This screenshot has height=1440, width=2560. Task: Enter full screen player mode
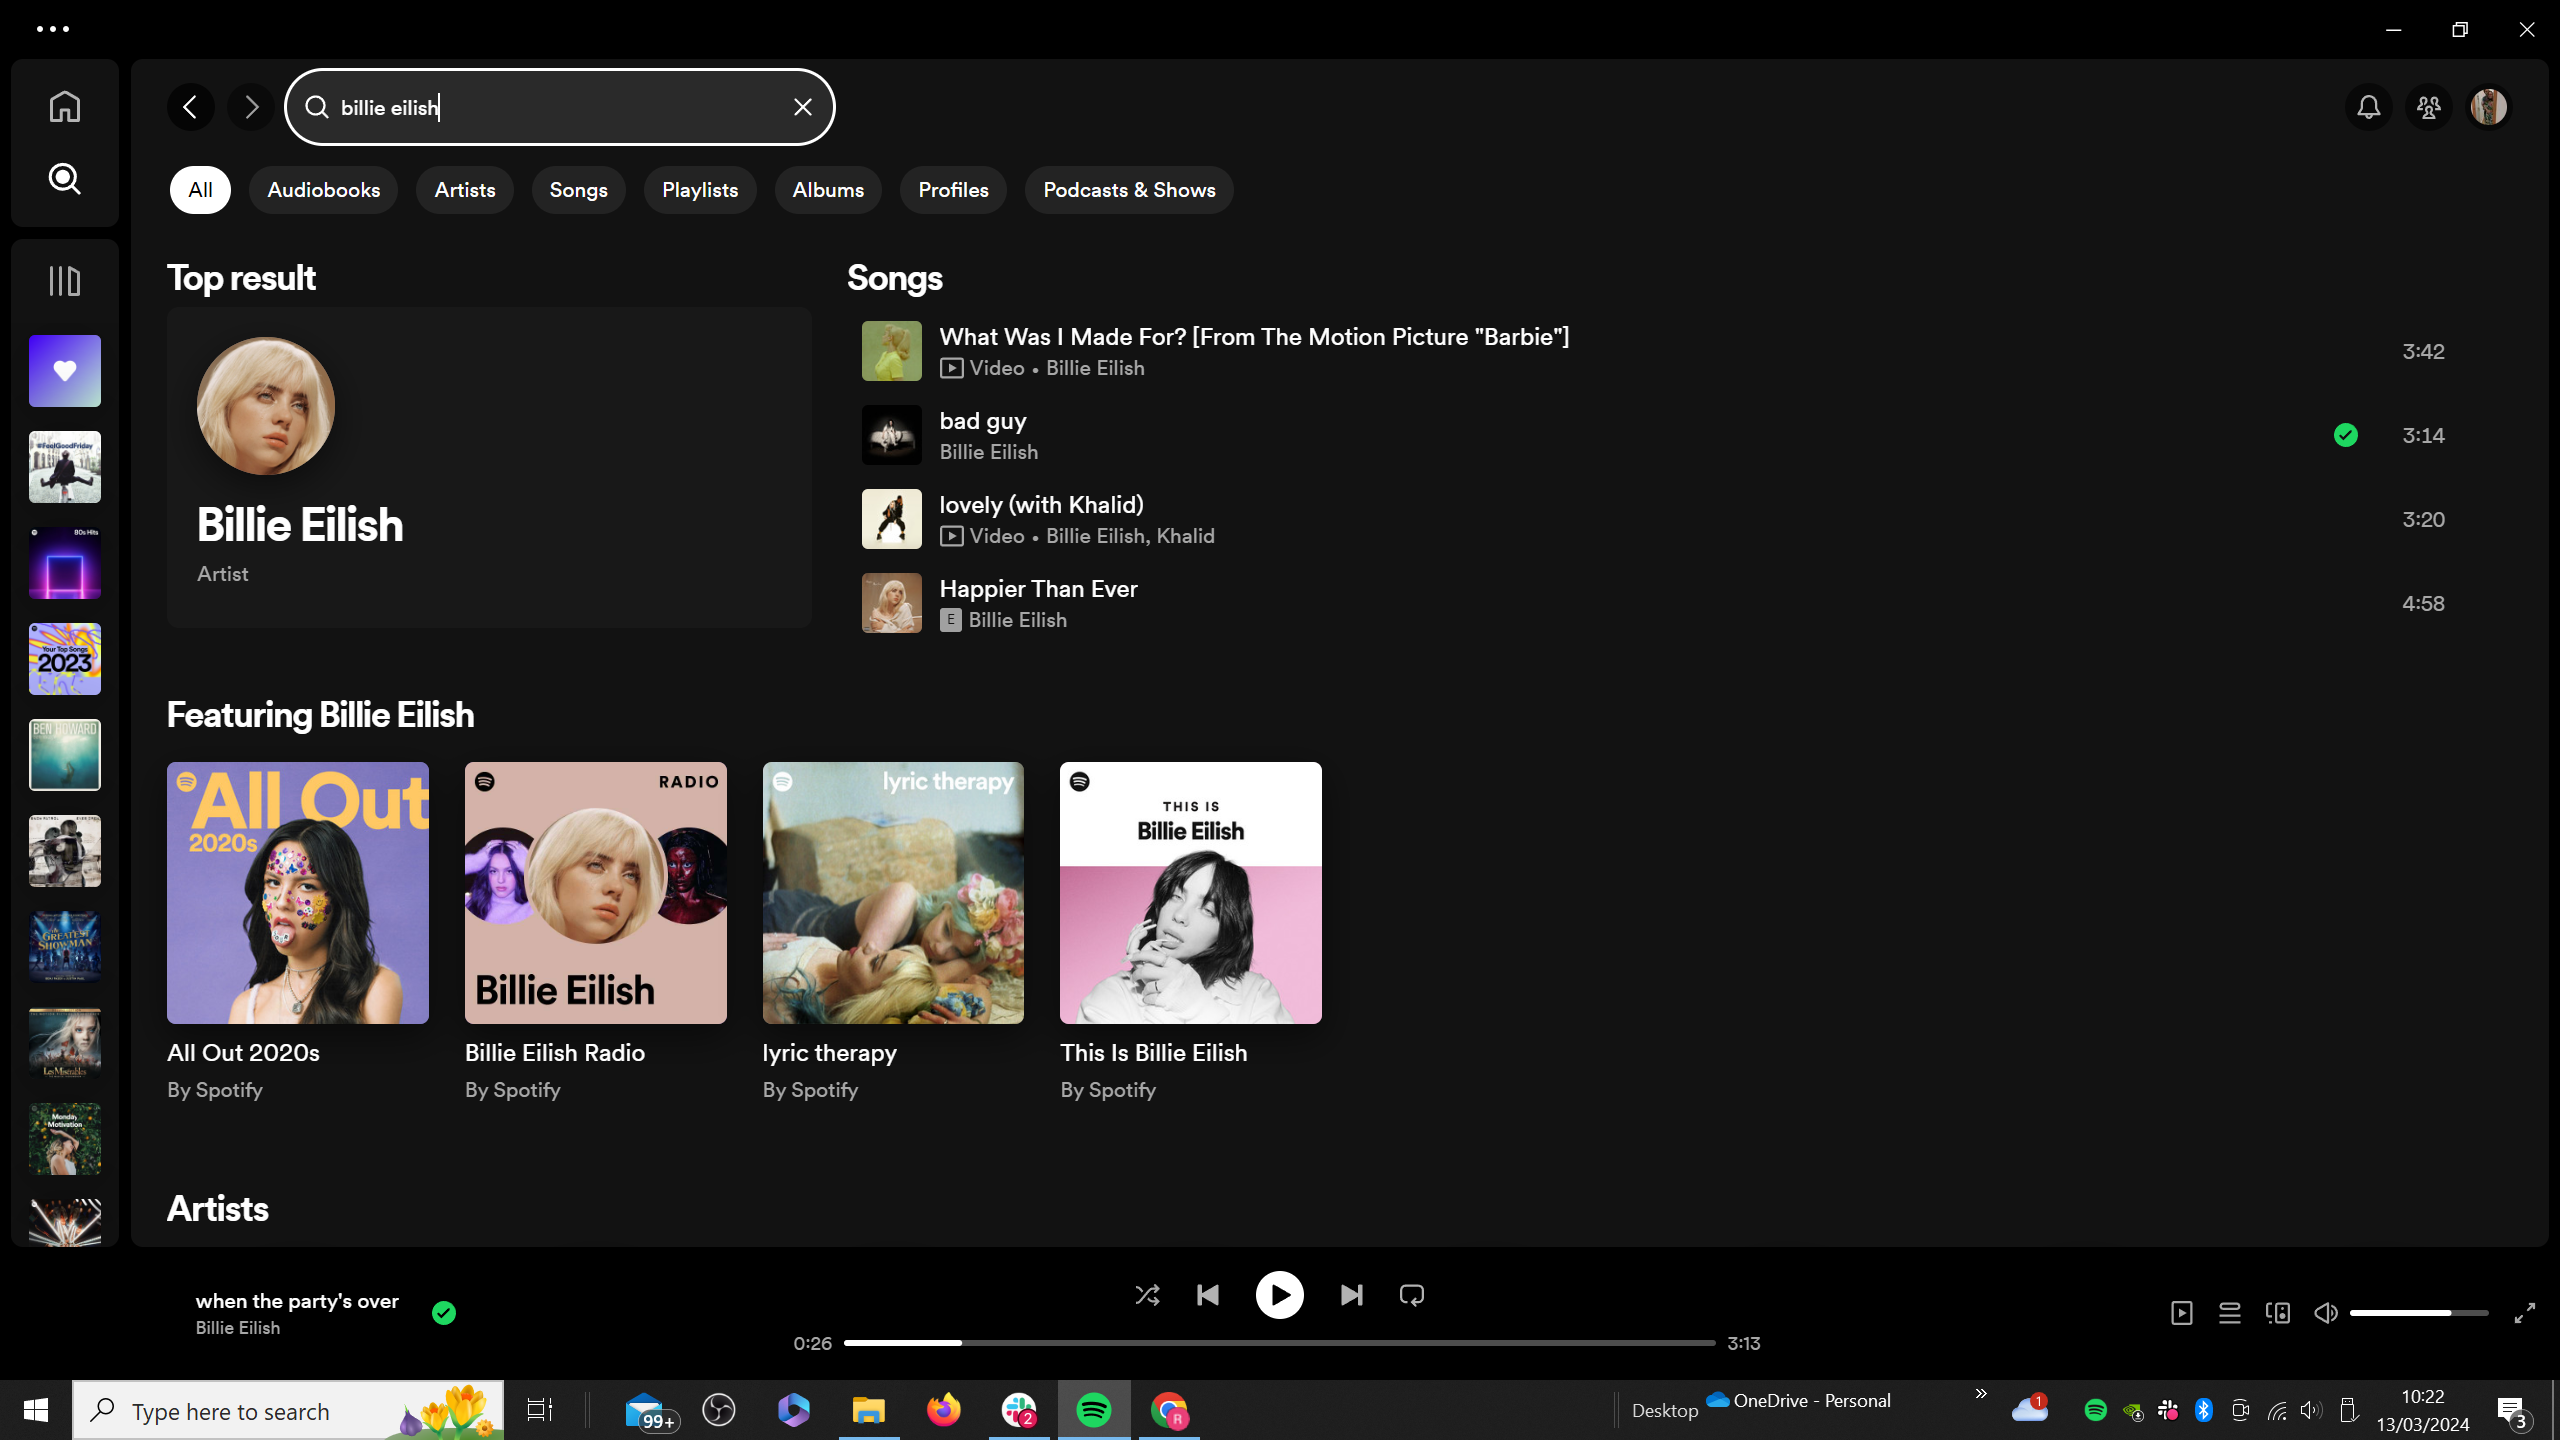(x=2525, y=1313)
